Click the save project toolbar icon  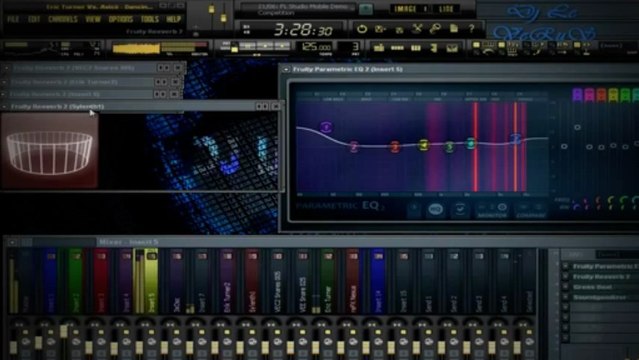point(380,29)
